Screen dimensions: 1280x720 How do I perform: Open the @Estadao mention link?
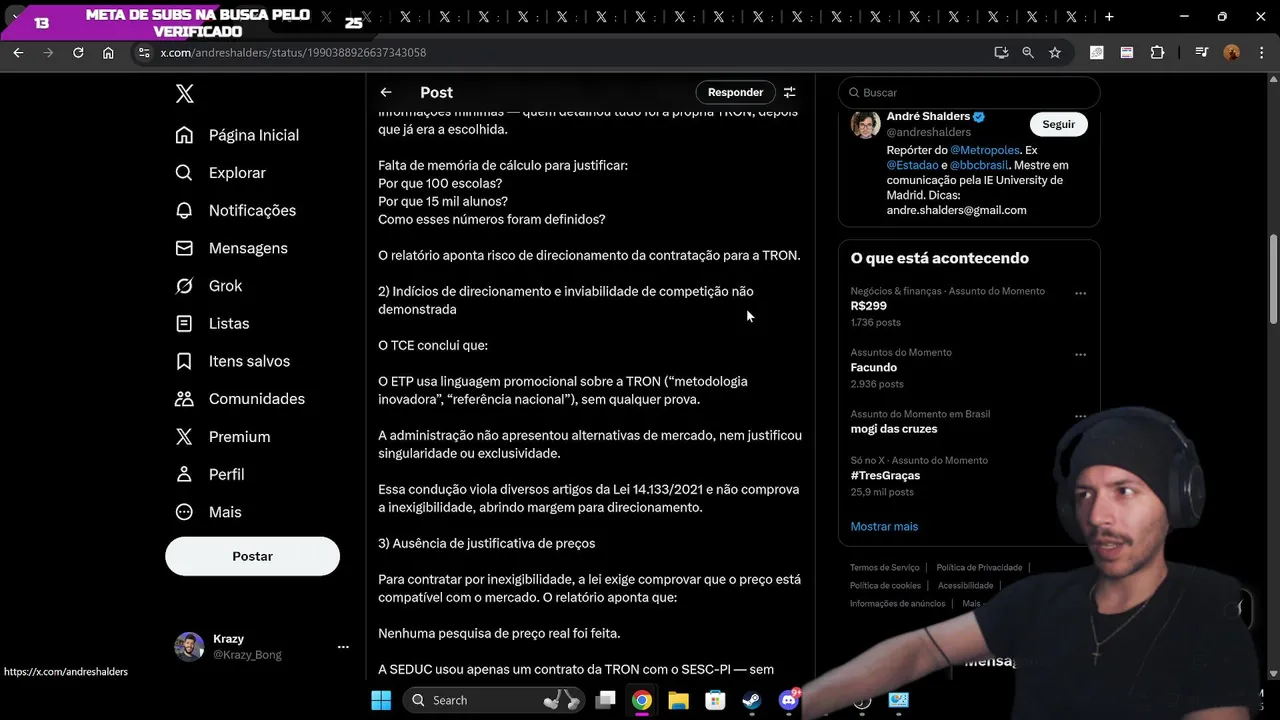click(912, 165)
